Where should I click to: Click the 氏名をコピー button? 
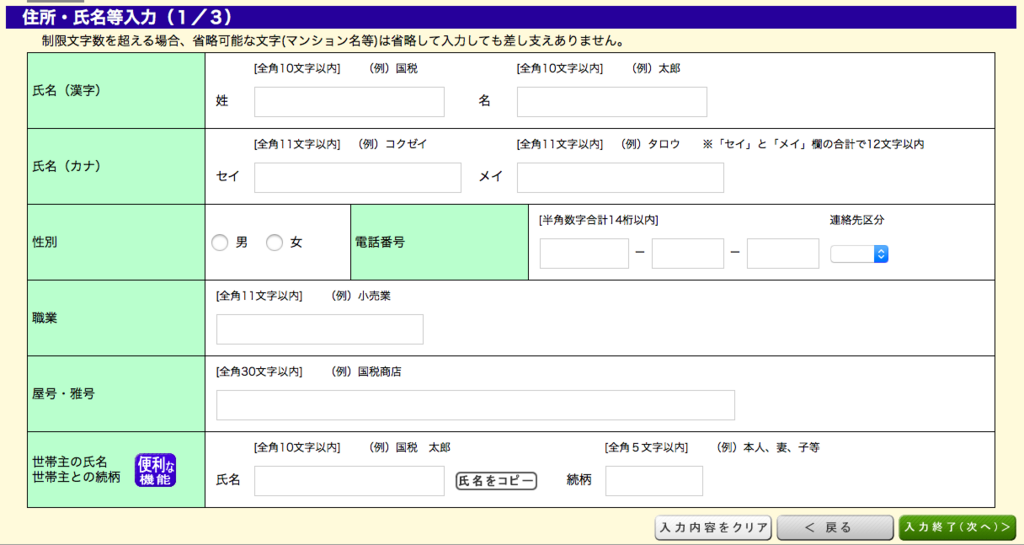click(x=496, y=481)
